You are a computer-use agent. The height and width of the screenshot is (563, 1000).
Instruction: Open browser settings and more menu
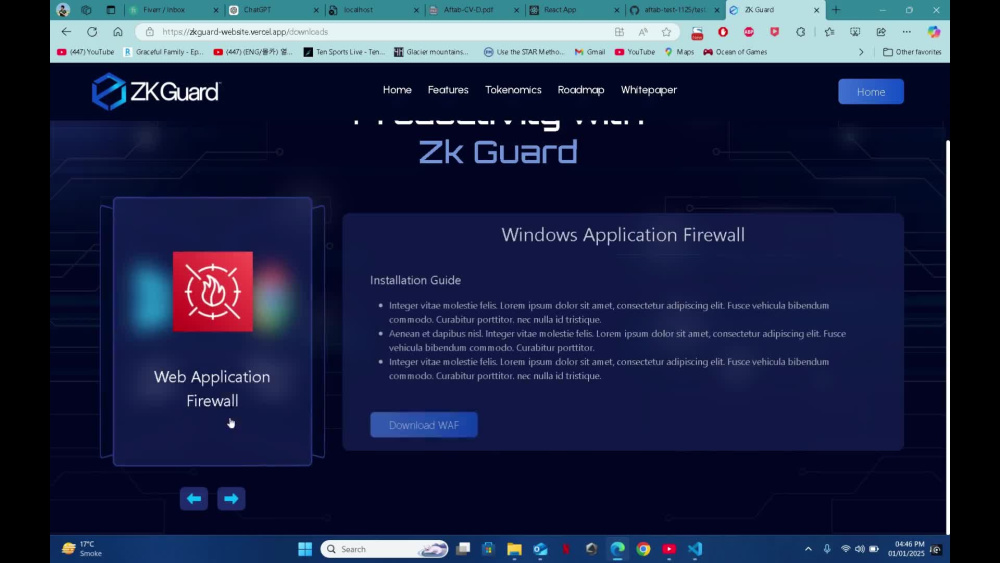pyautogui.click(x=906, y=32)
